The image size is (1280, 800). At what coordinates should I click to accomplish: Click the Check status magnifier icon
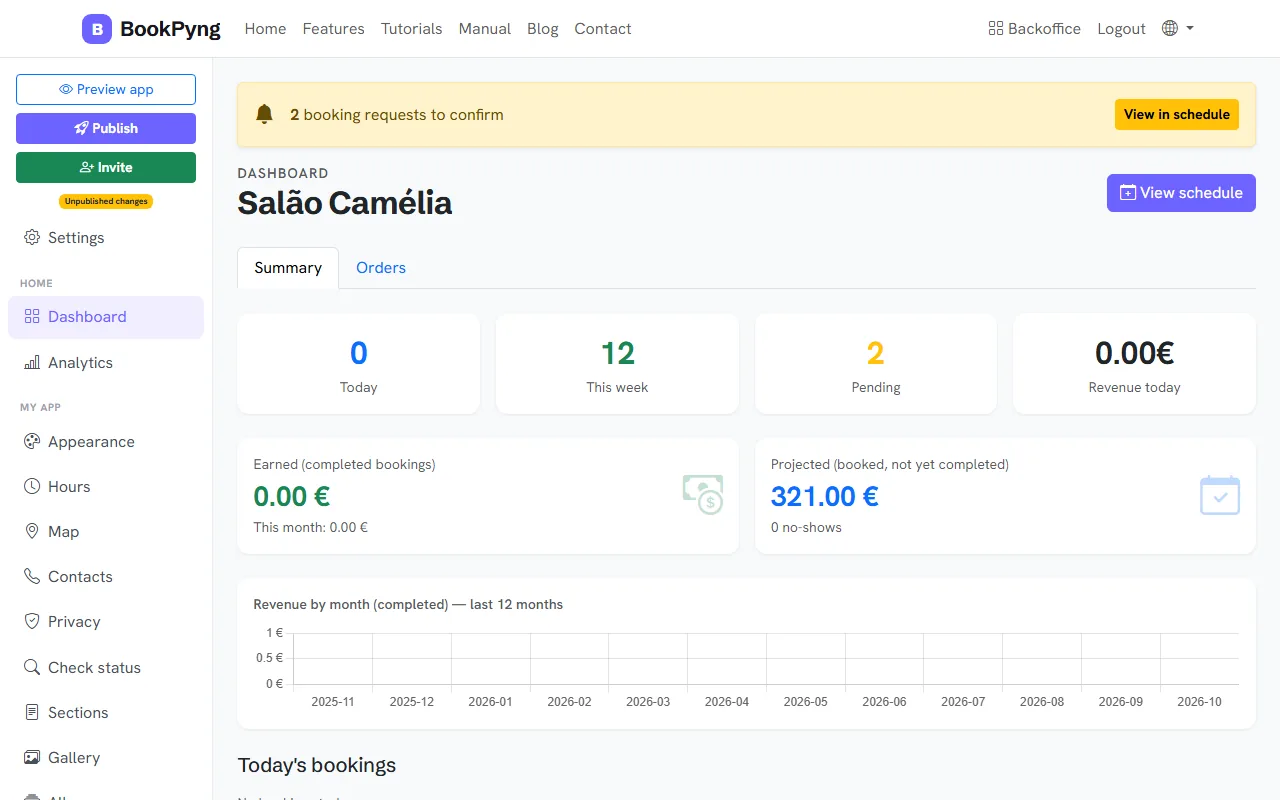click(32, 668)
